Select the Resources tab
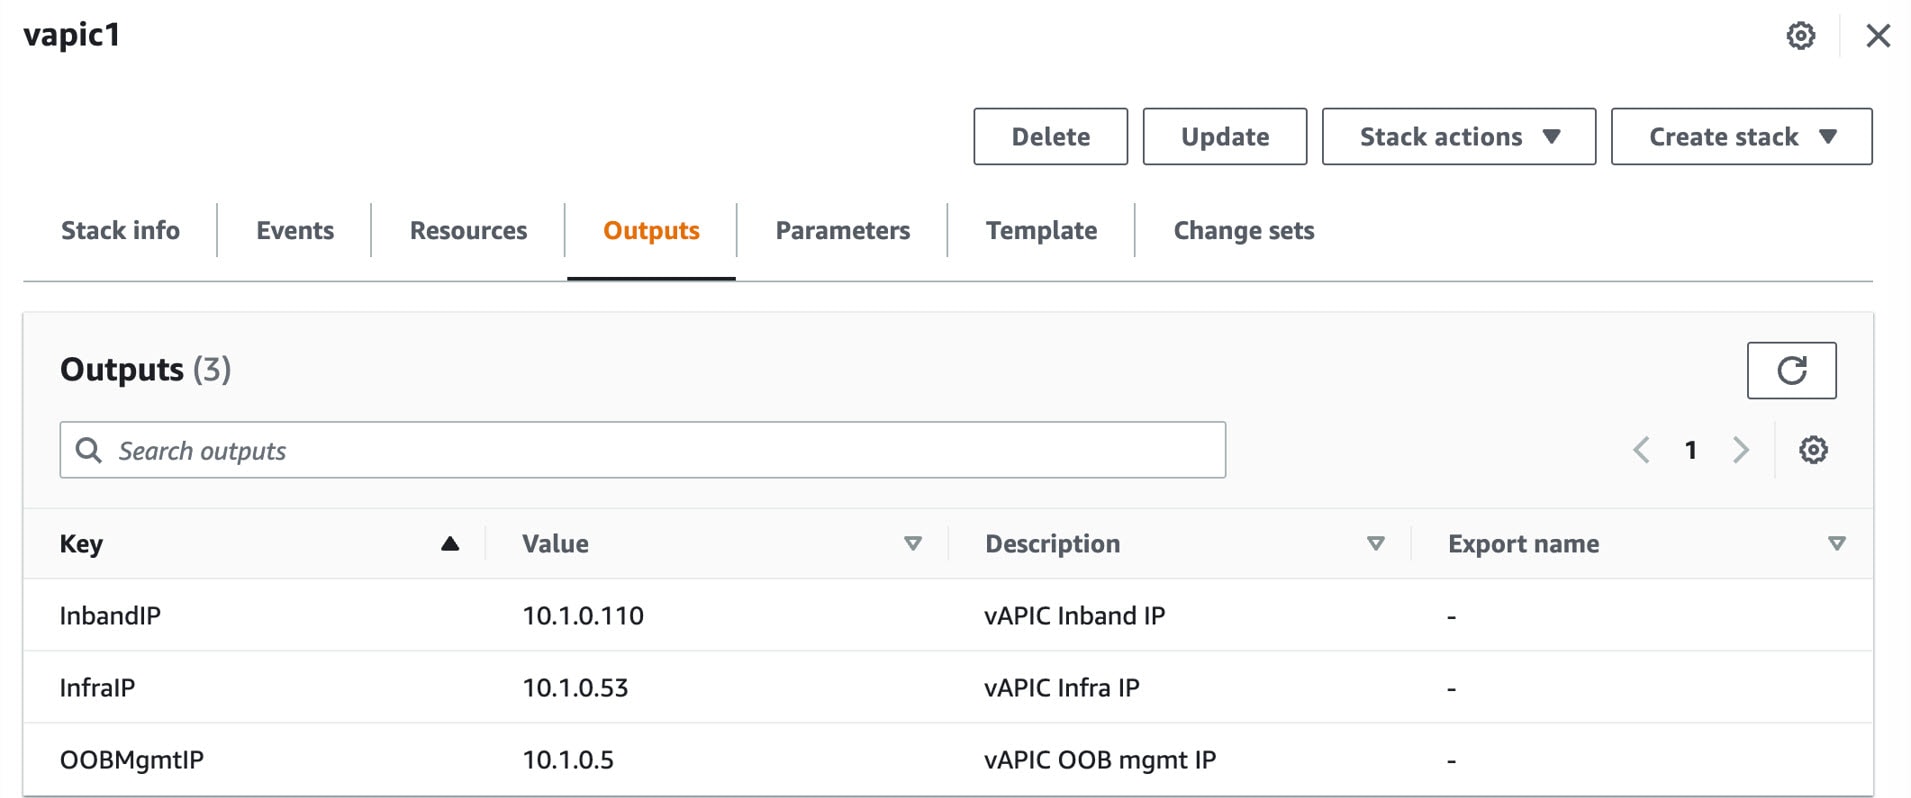Image resolution: width=1911 pixels, height=798 pixels. pos(468,231)
